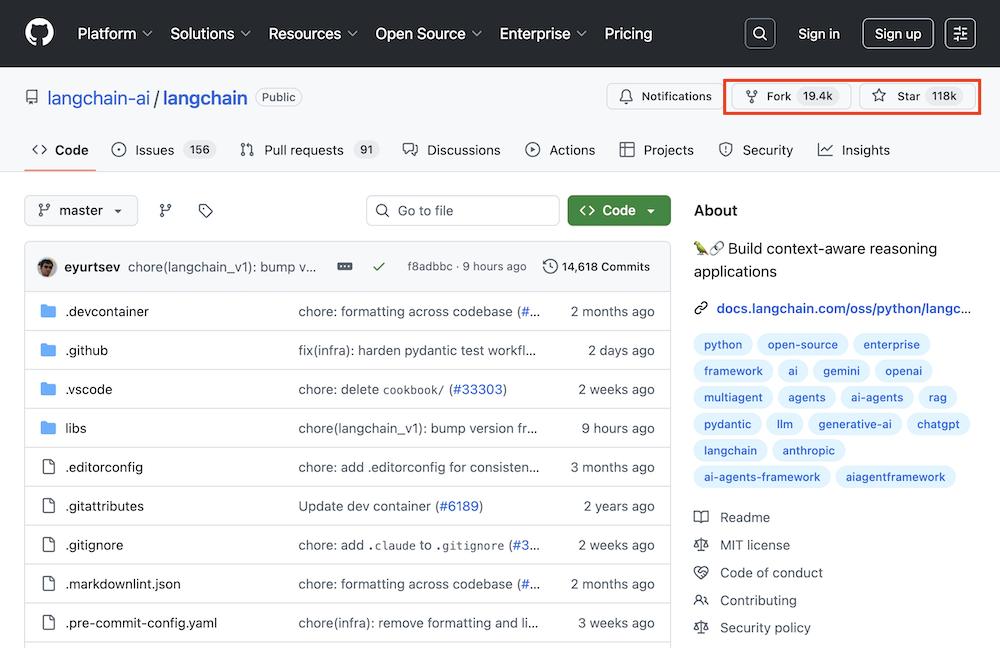This screenshot has width=1000, height=648.
Task: Select the anthropic topic tag
Action: coord(808,450)
